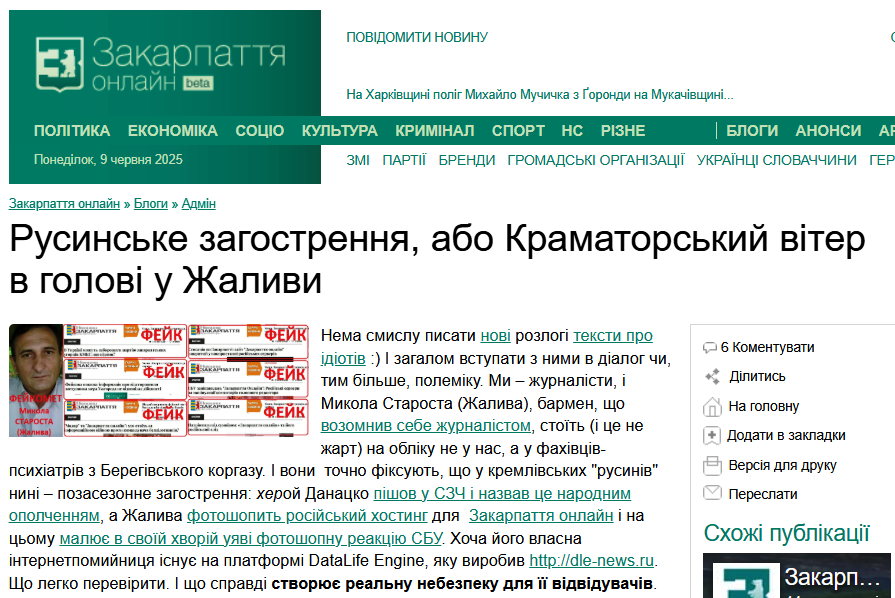Click the envelope icon beside Переслати
Screen dimensions: 895x598
pos(712,493)
